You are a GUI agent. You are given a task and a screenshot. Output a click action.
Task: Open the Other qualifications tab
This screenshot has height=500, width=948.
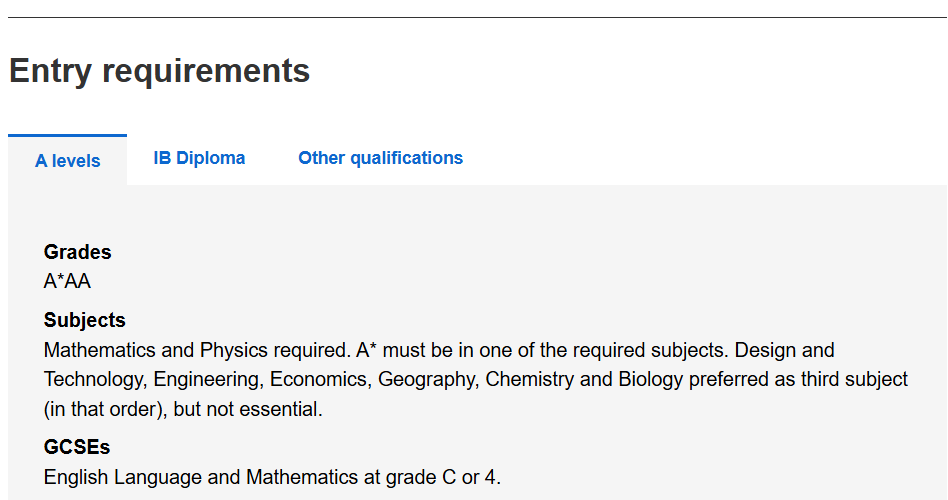coord(380,158)
